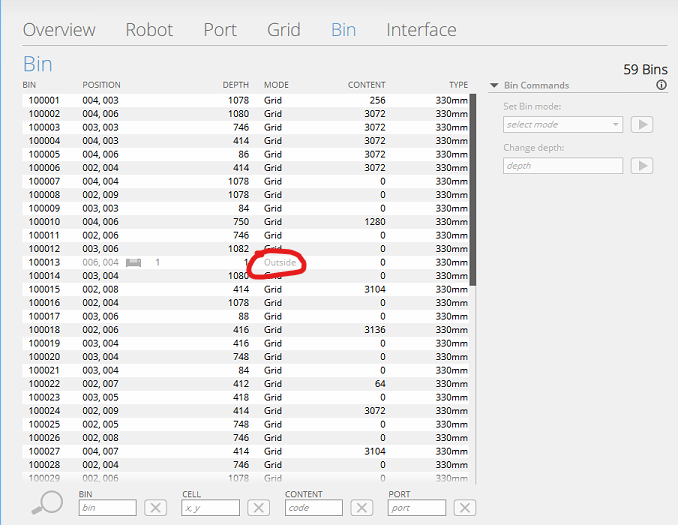Run the Change depth command arrow
This screenshot has width=678, height=525.
[642, 166]
